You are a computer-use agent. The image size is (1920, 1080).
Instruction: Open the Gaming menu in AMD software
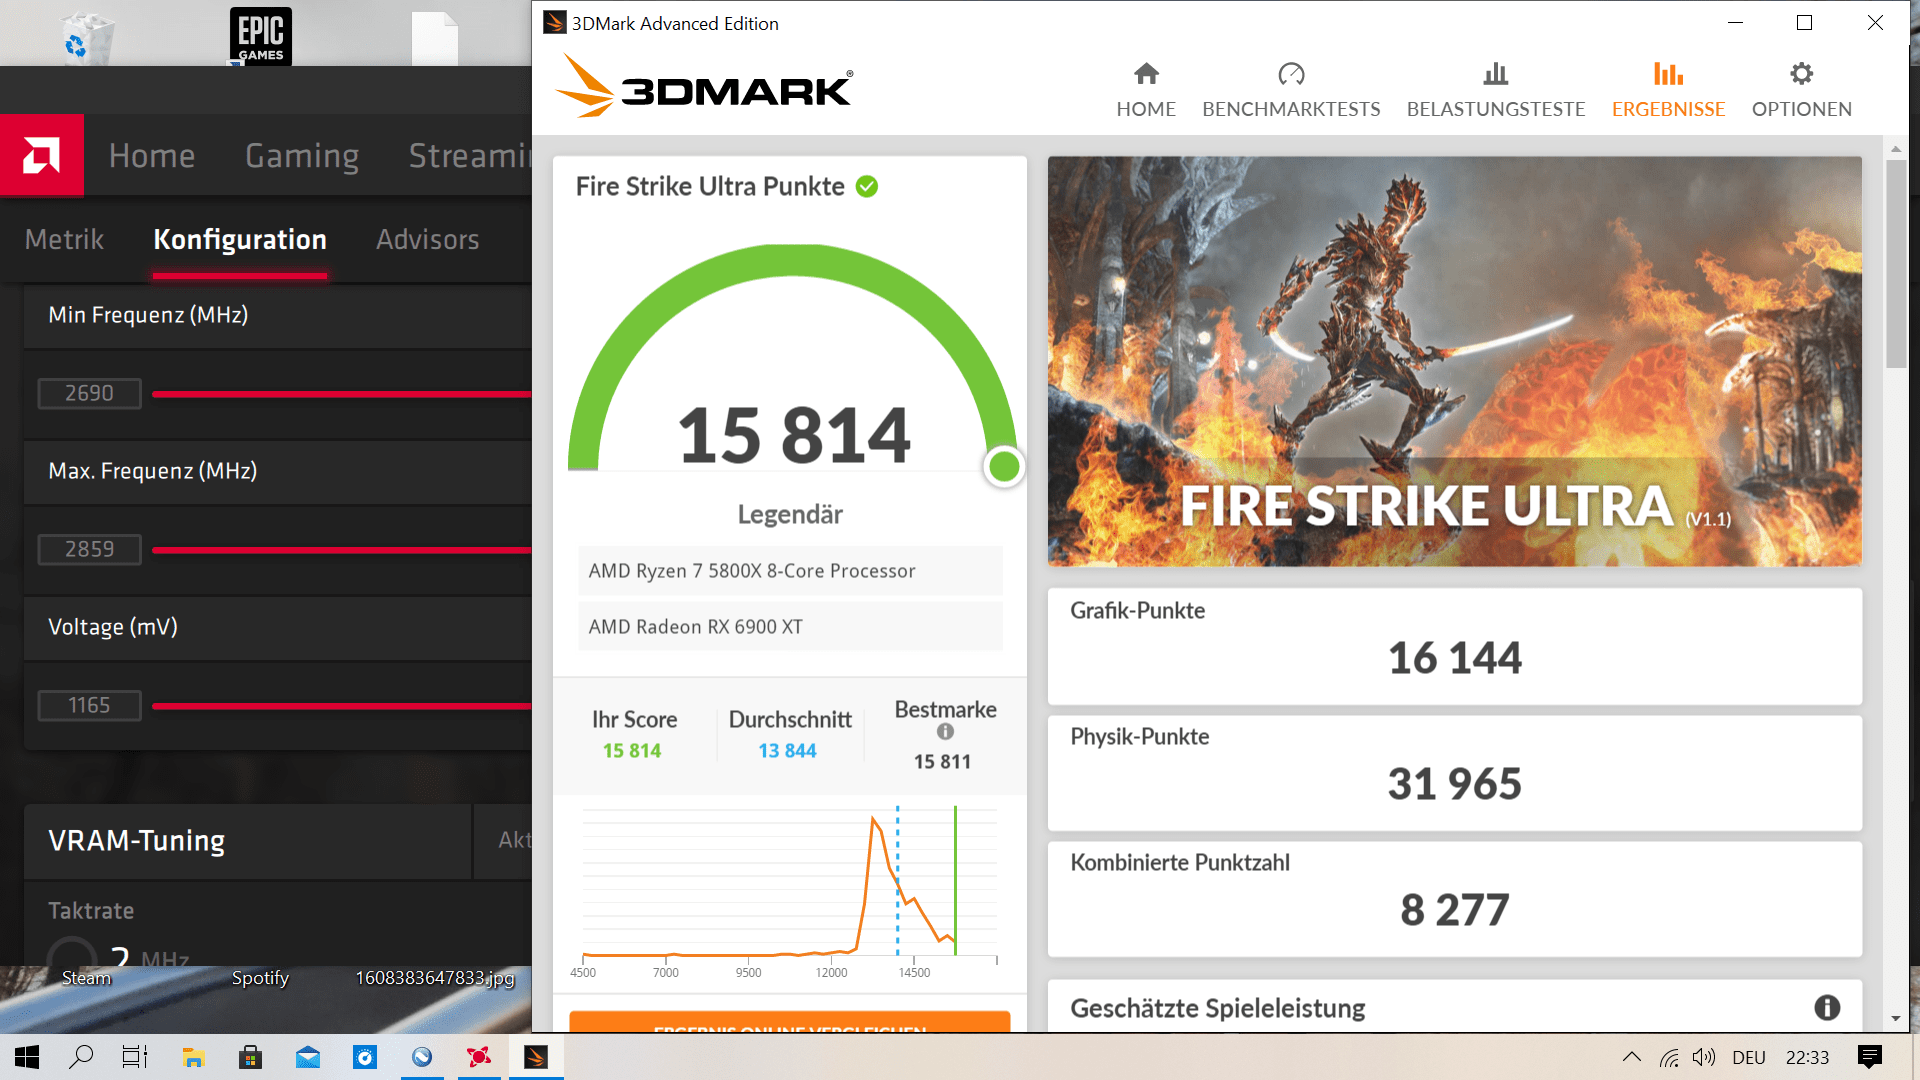tap(302, 156)
